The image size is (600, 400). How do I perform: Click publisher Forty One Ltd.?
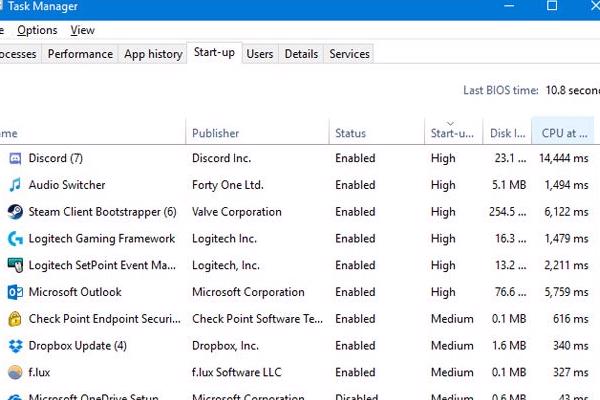point(228,185)
